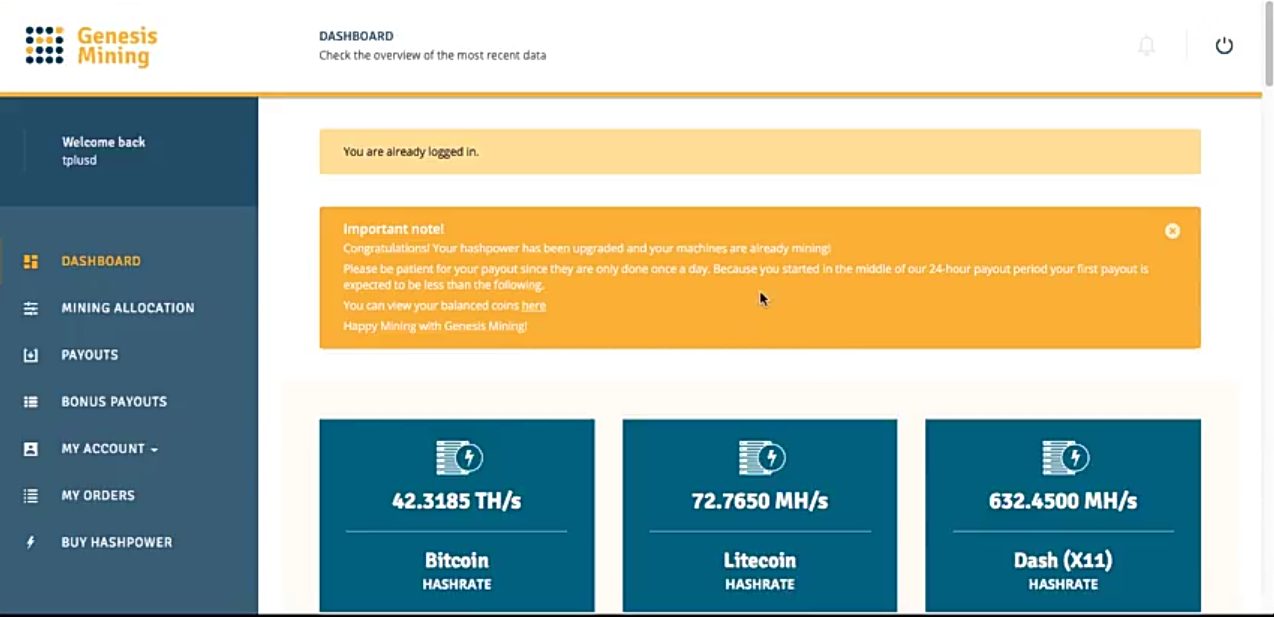This screenshot has width=1274, height=617.
Task: Click the Genesis Mining logo
Action: (92, 46)
